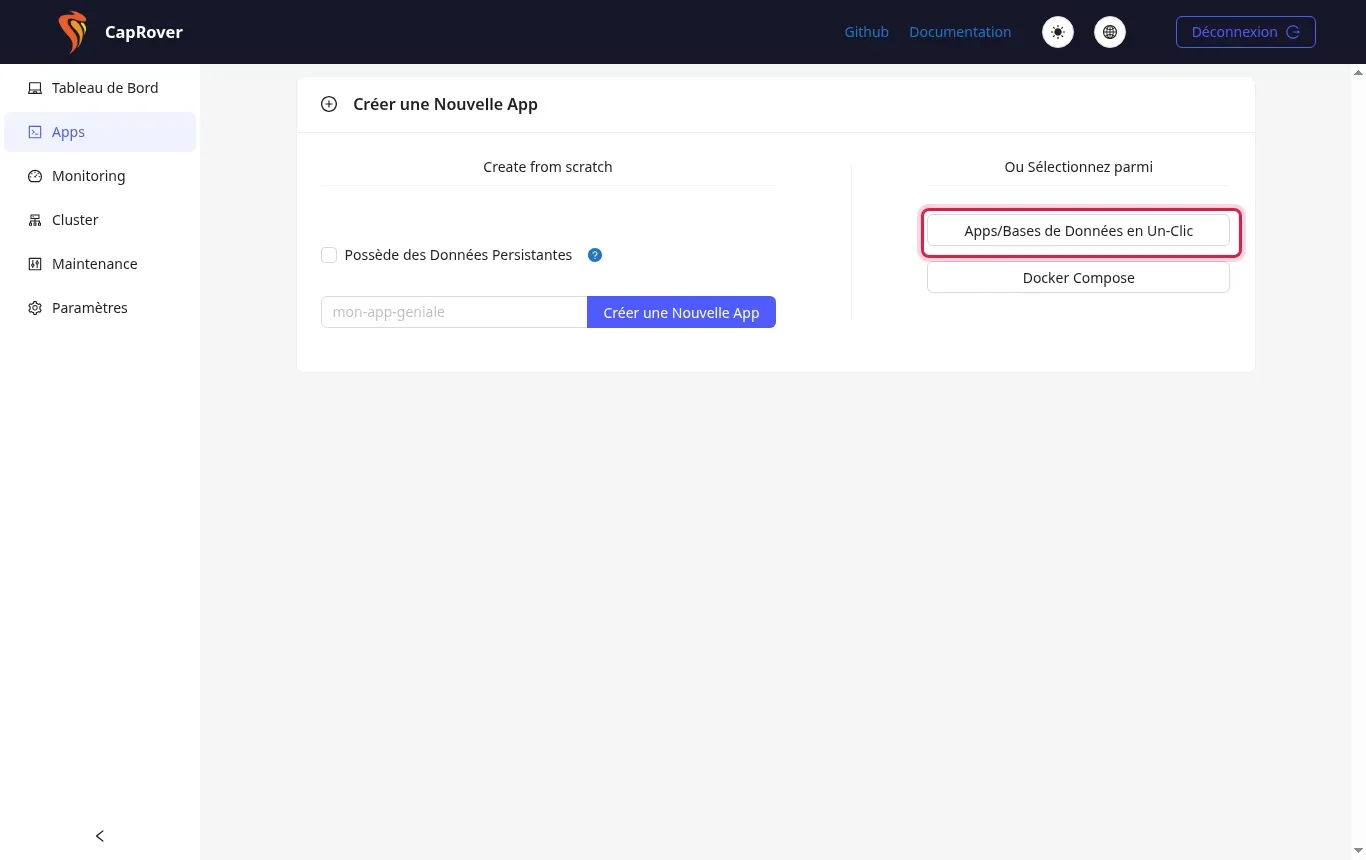This screenshot has height=860, width=1366.
Task: Open the Github link
Action: [x=866, y=32]
